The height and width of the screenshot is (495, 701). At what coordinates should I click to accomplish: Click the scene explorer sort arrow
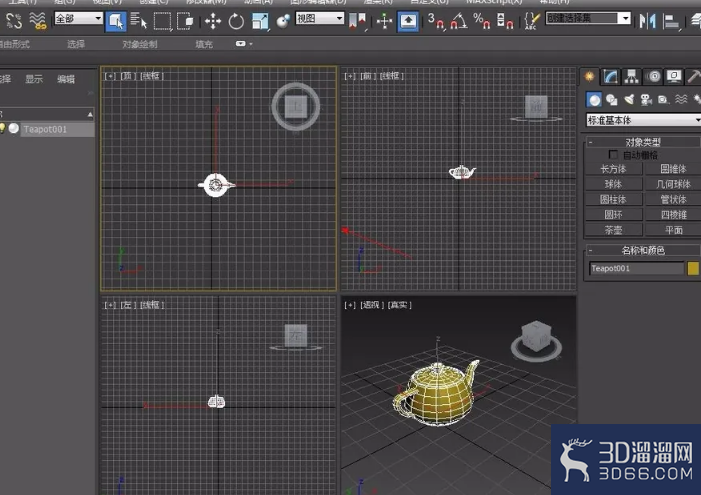click(x=90, y=114)
